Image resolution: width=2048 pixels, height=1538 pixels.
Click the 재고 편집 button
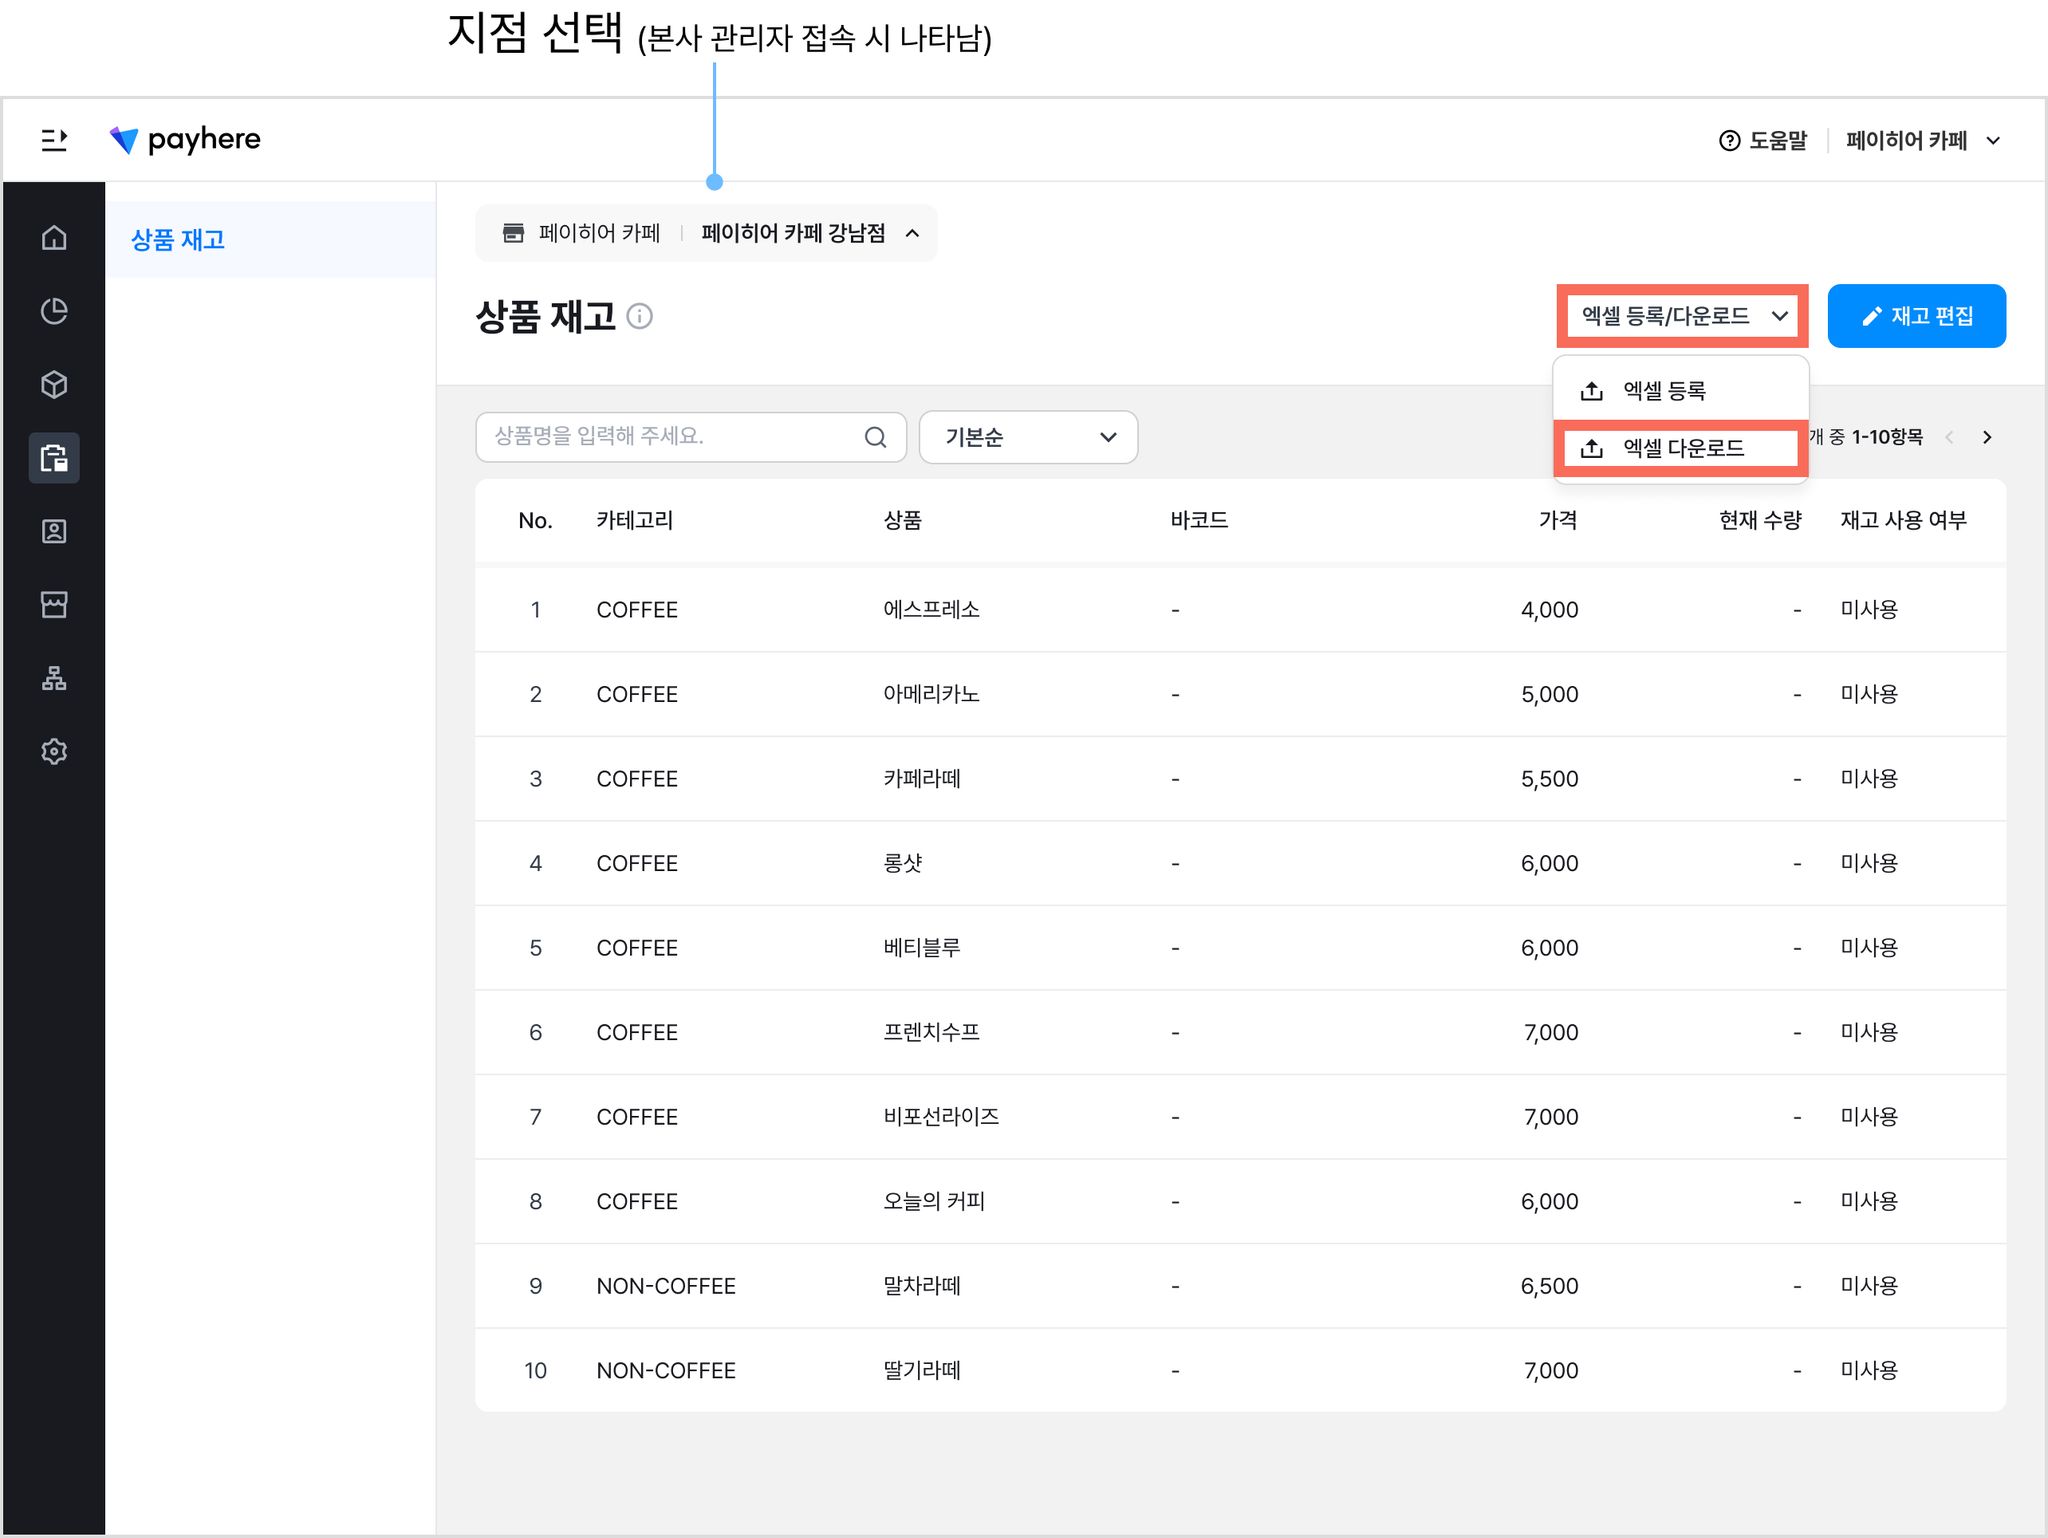[1916, 316]
